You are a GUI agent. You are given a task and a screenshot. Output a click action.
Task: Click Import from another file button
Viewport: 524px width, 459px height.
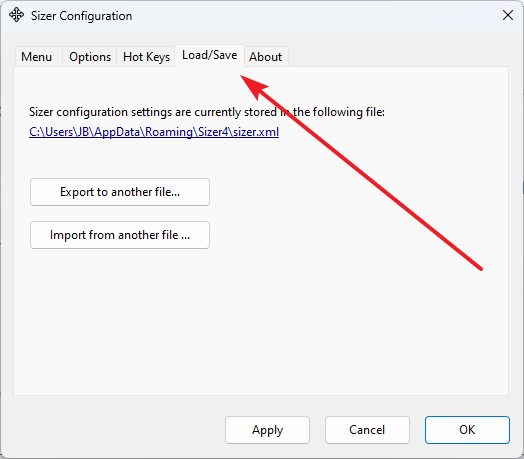[x=120, y=235]
